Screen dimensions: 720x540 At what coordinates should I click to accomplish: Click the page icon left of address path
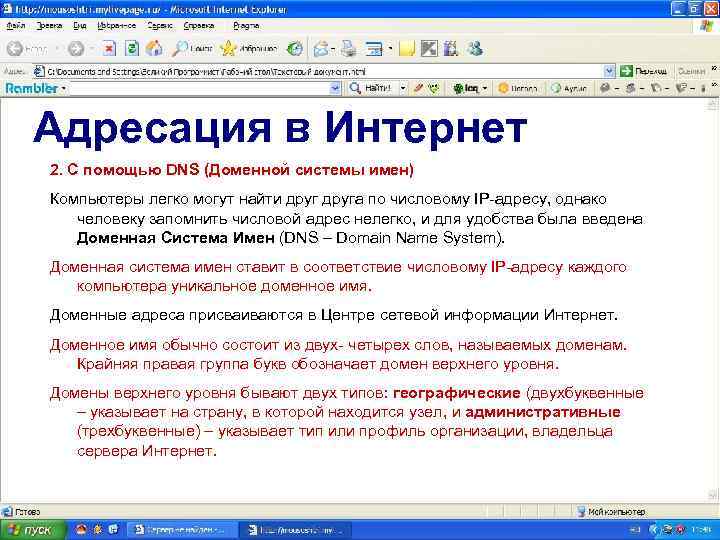click(x=39, y=71)
